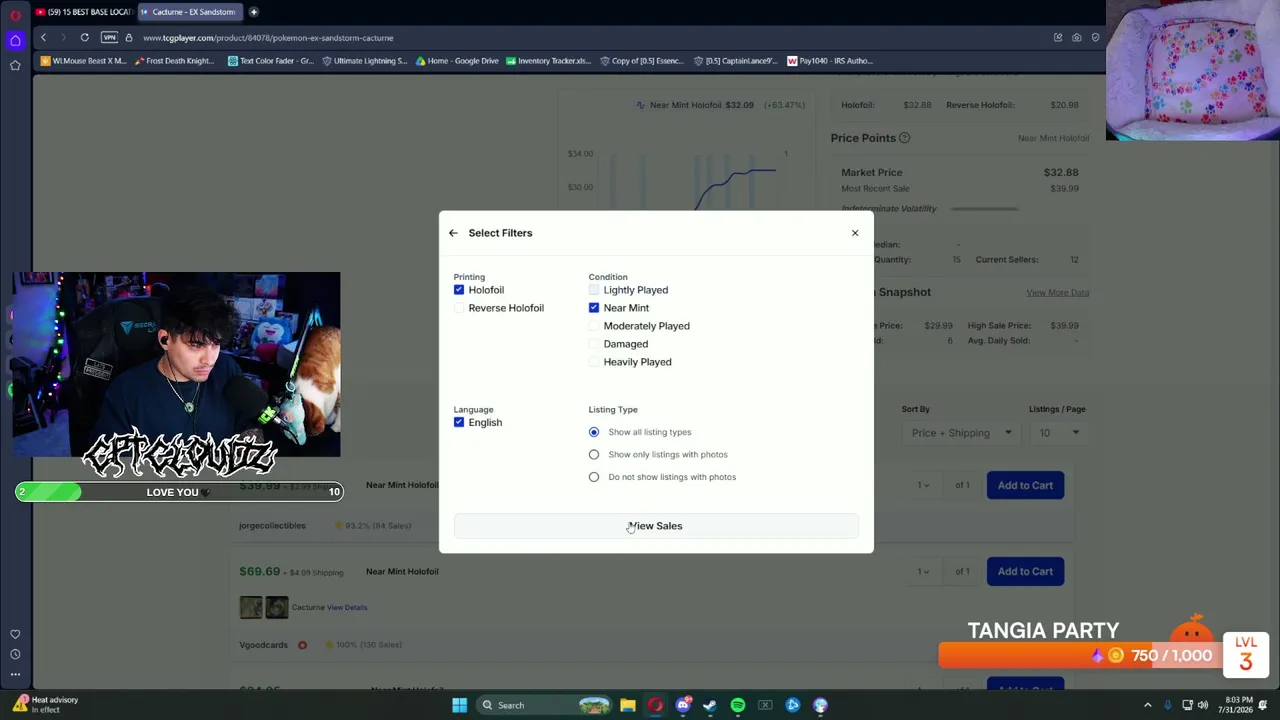
Task: Open the View More Data link
Action: click(1057, 293)
